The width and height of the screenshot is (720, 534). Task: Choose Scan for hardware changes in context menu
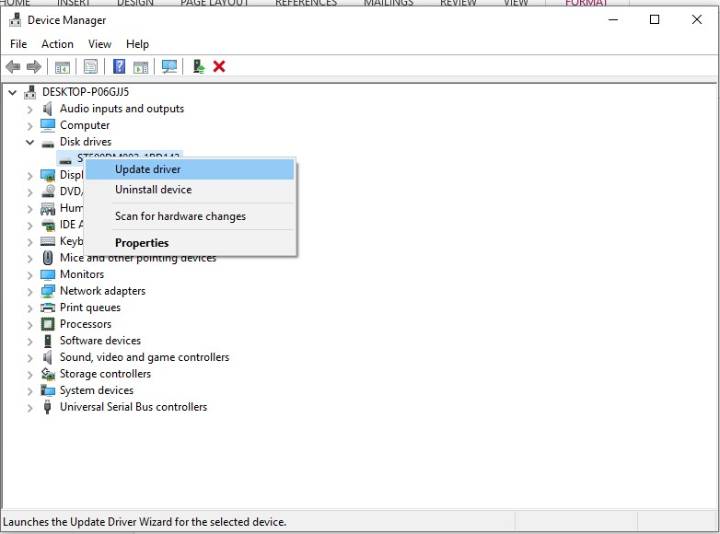[190, 216]
